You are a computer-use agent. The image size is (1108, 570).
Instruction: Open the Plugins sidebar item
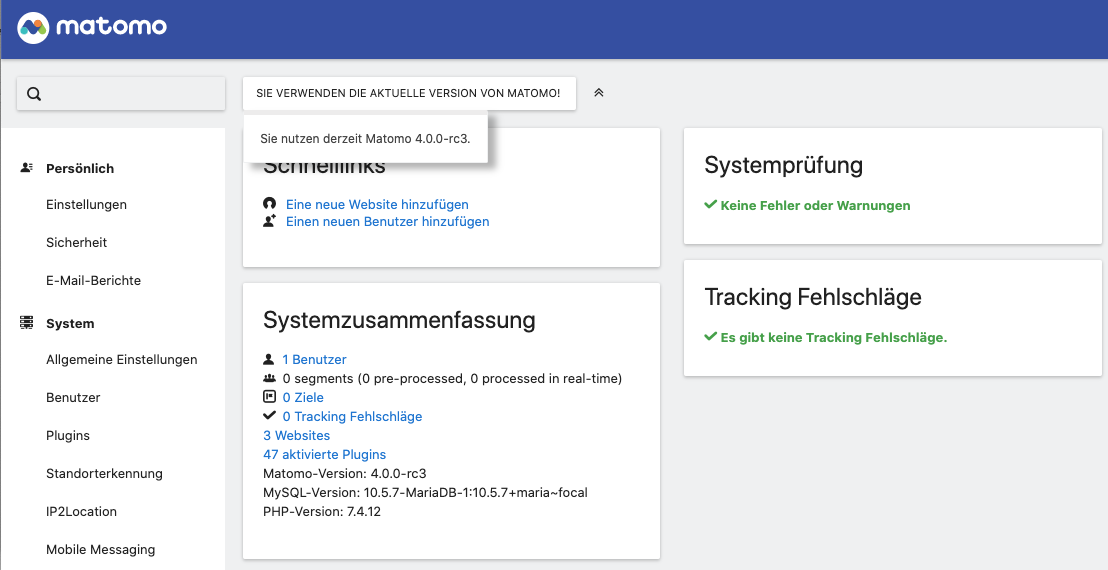coord(68,436)
